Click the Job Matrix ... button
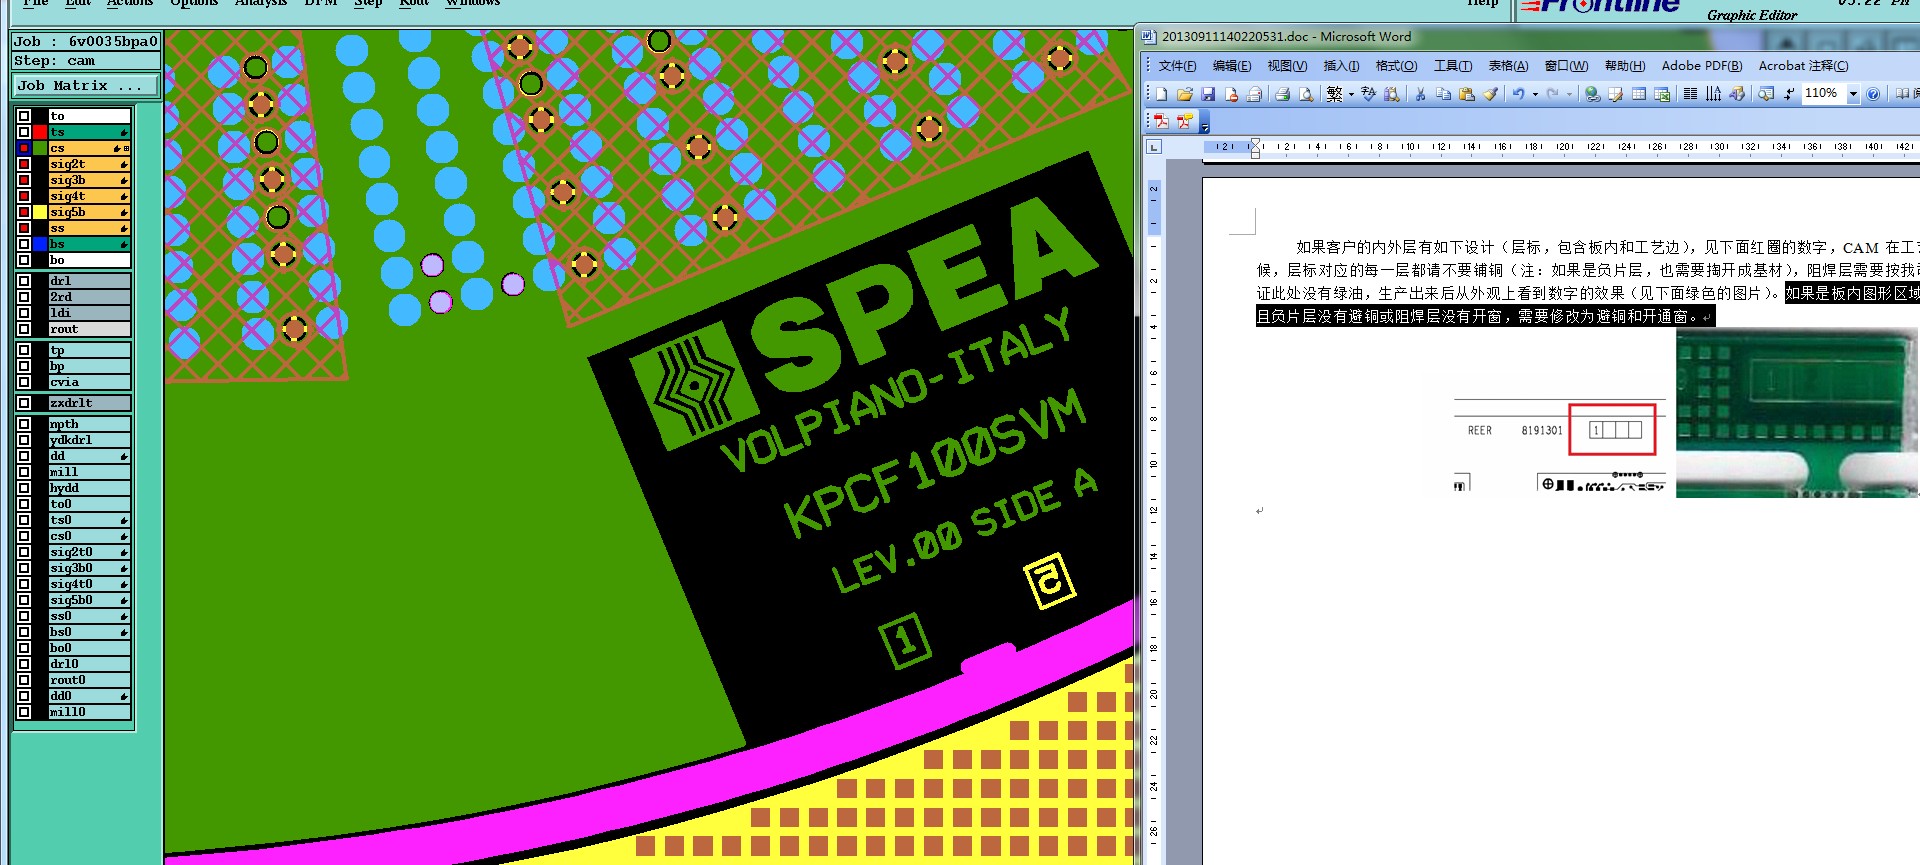Image resolution: width=1920 pixels, height=865 pixels. 85,86
